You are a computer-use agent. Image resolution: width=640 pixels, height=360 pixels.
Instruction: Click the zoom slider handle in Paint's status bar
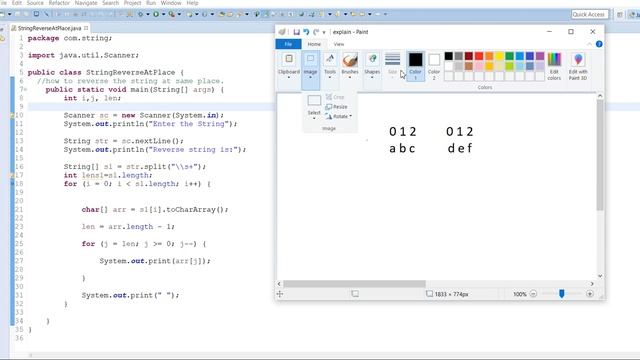pyautogui.click(x=562, y=293)
